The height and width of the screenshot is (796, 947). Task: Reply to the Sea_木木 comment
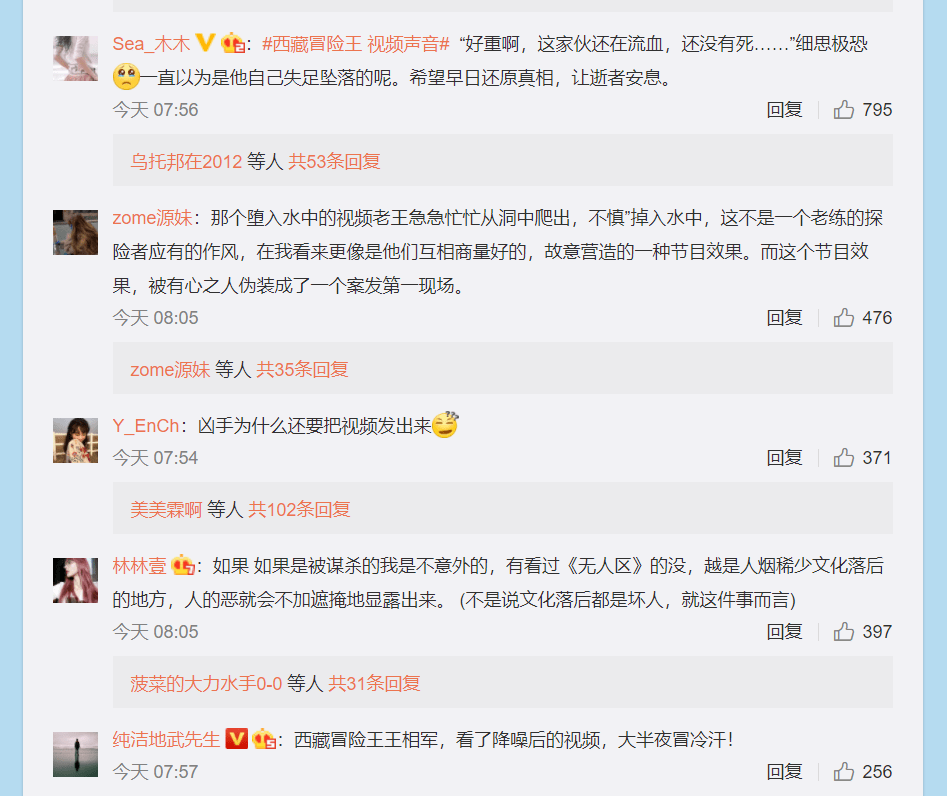(784, 109)
